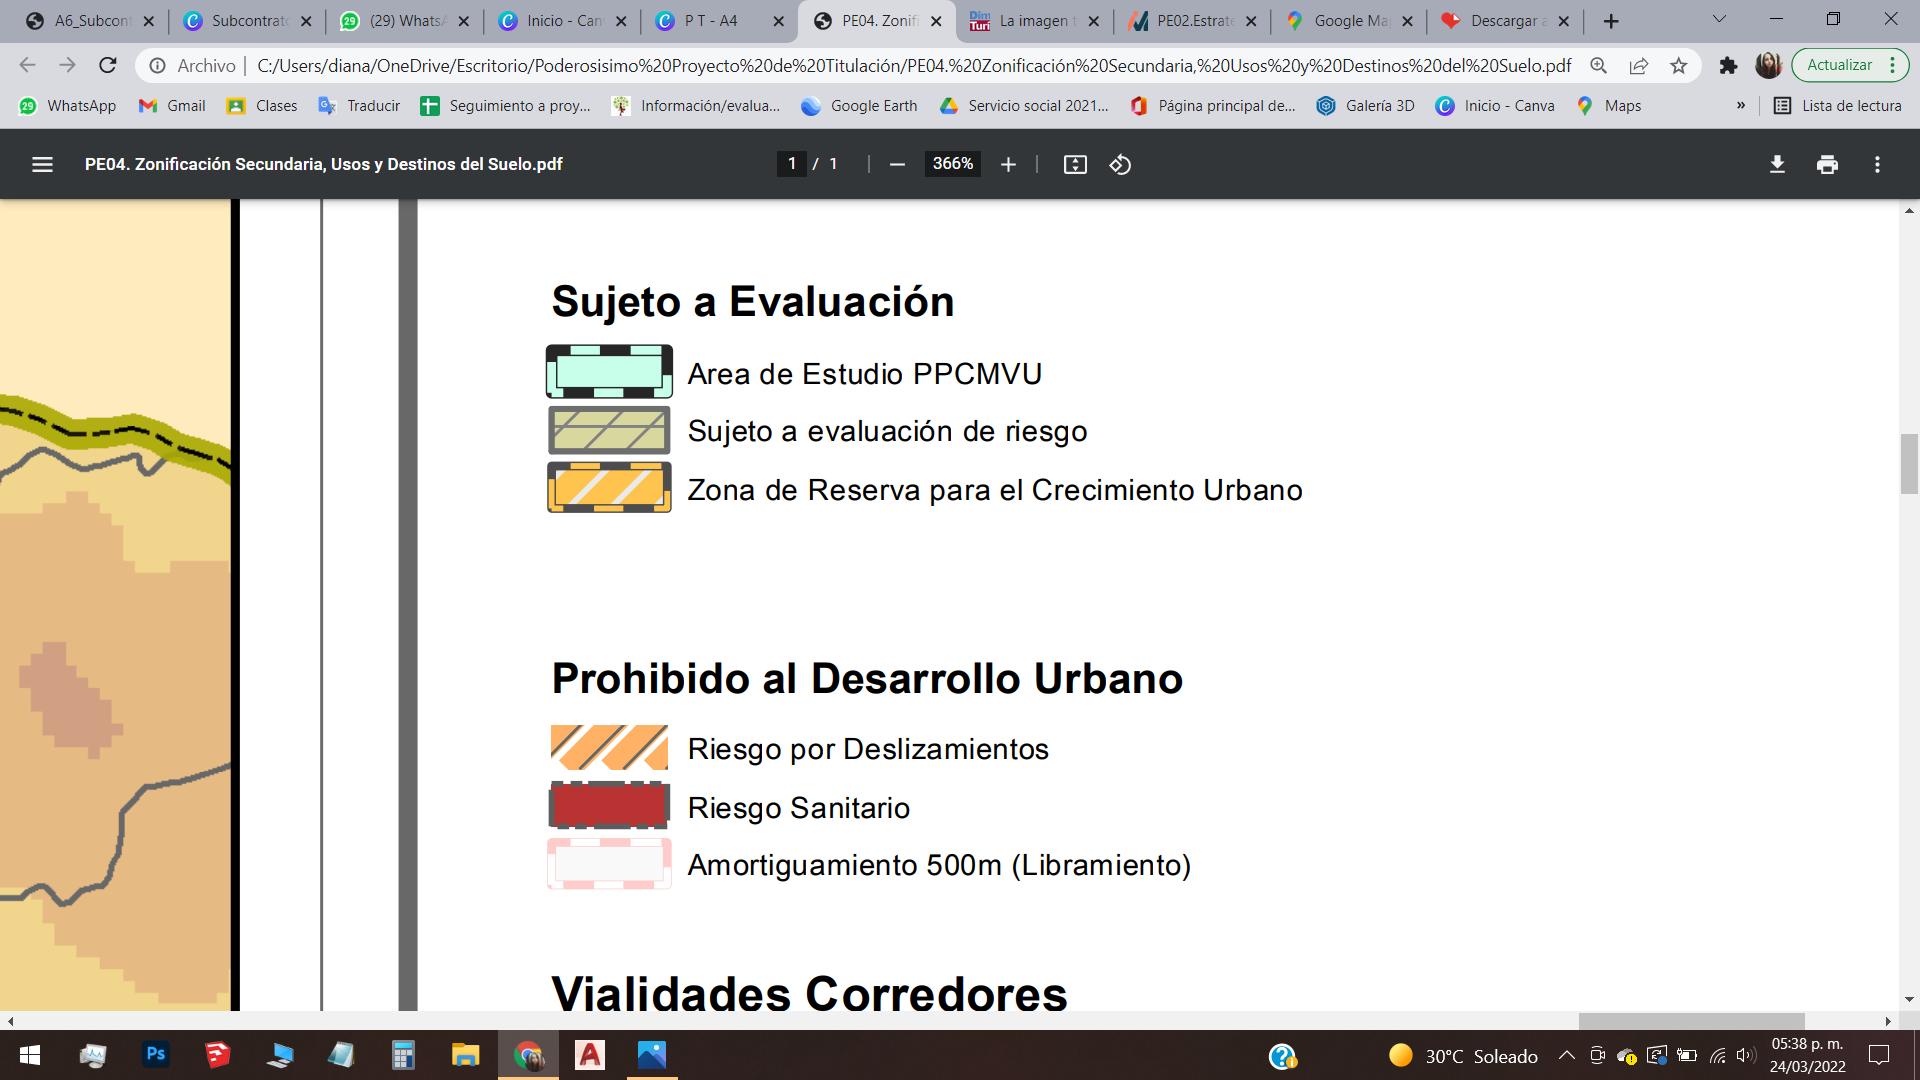Click the Actualizar update button
1920x1080 pixels.
pos(1839,65)
